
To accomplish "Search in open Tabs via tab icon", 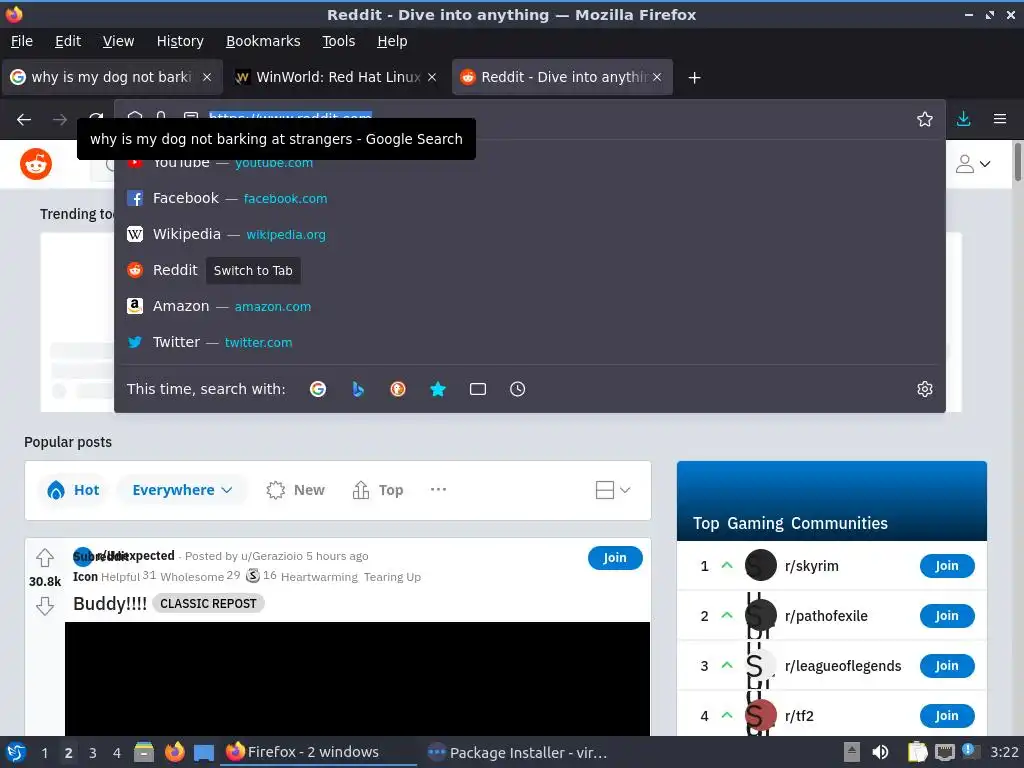I will [478, 389].
